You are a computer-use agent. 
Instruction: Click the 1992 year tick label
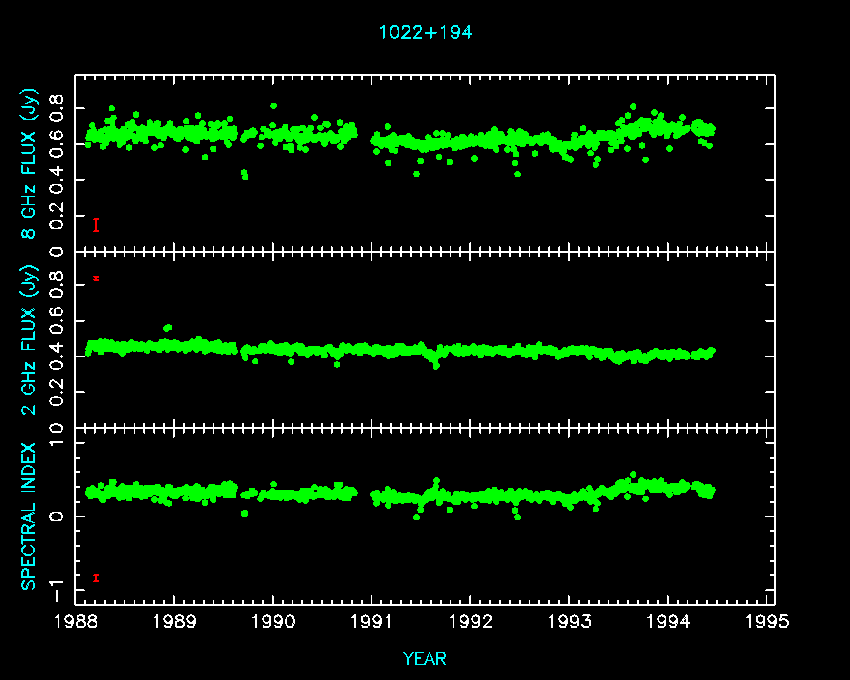(471, 622)
